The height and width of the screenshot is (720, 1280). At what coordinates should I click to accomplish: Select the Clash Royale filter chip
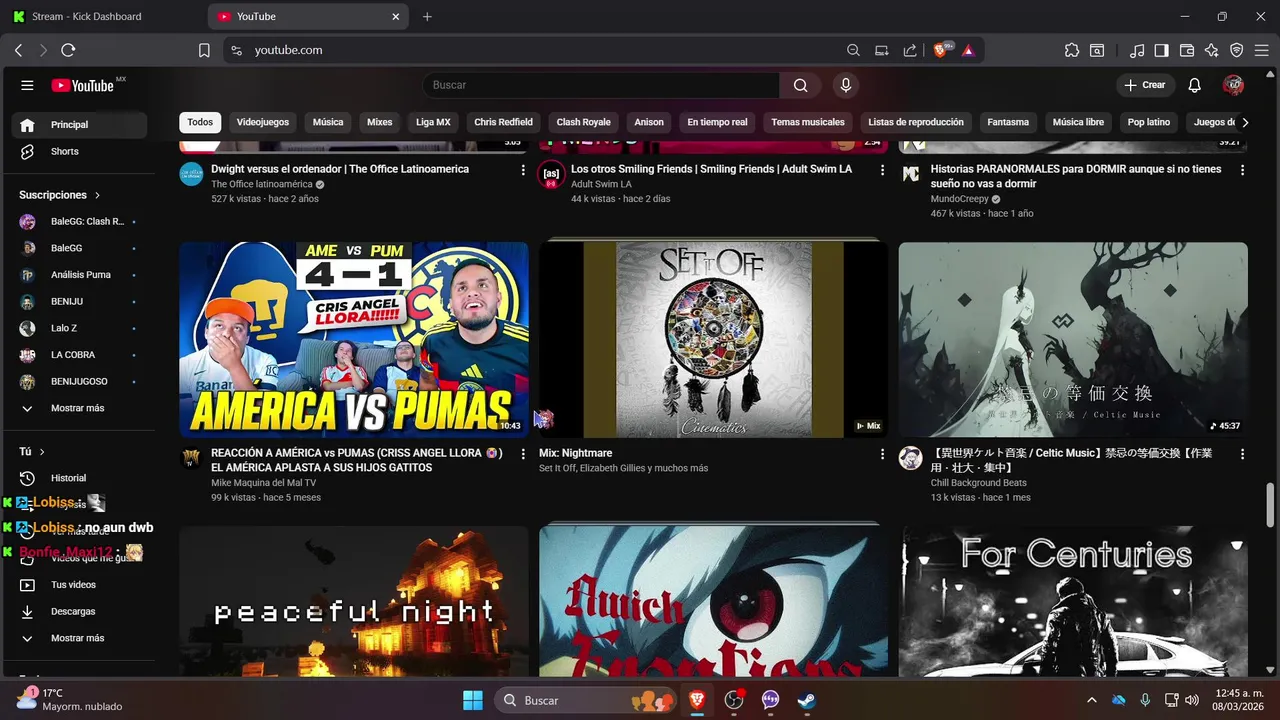coord(583,122)
